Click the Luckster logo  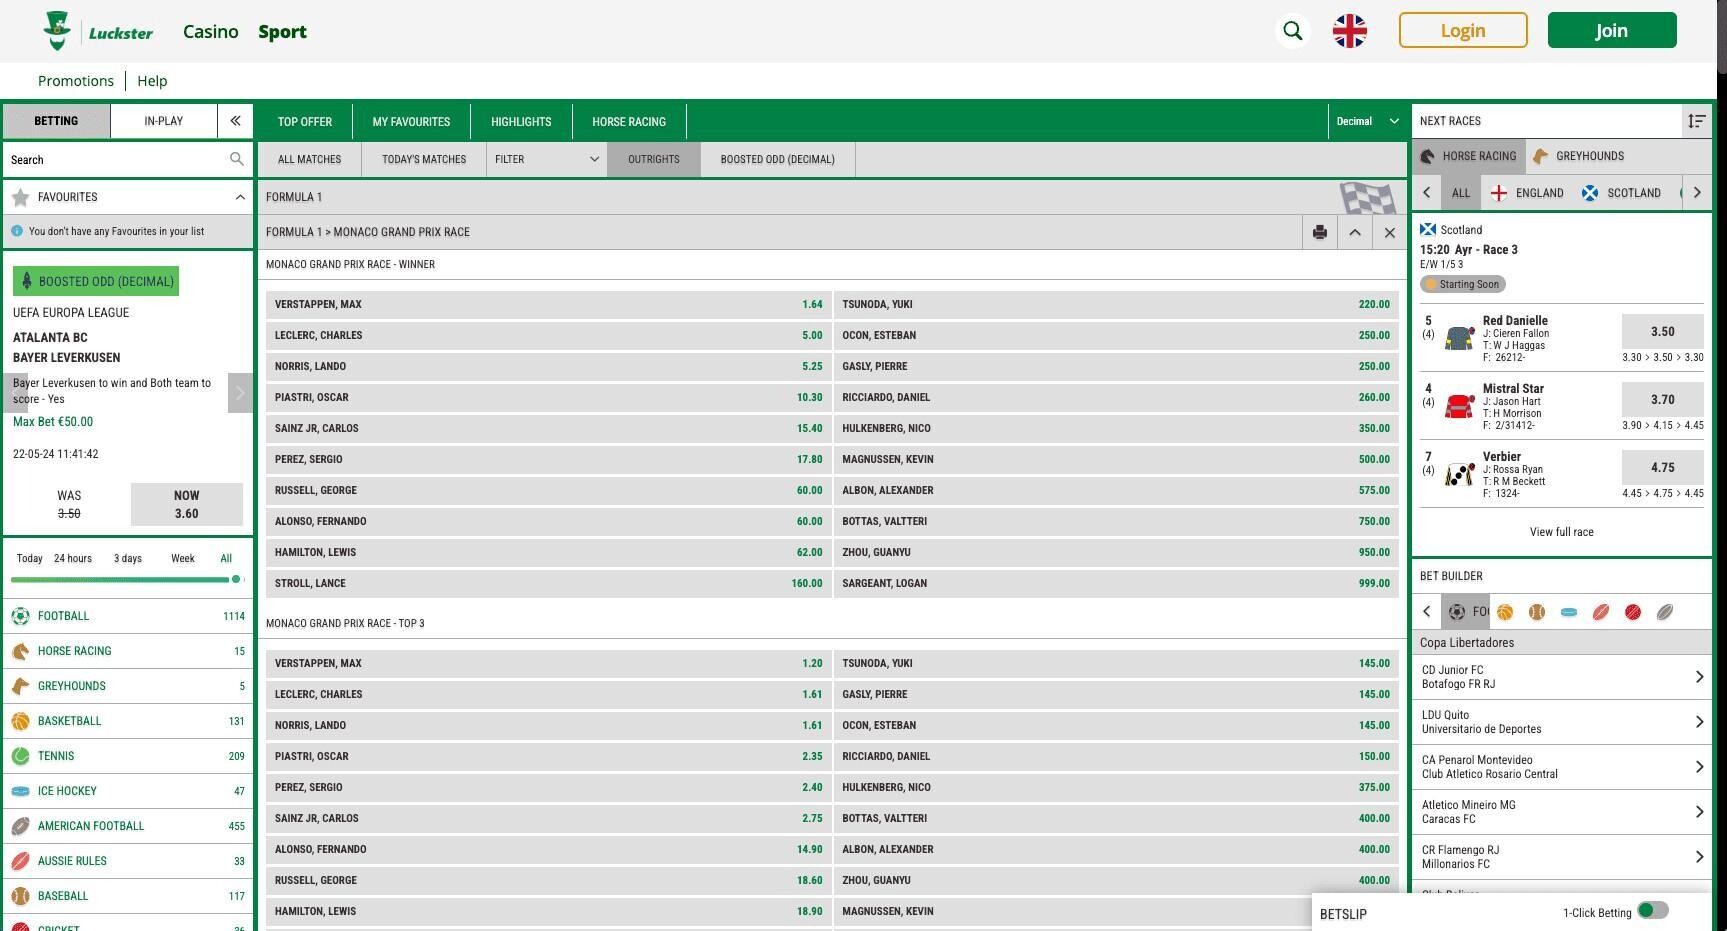coord(98,31)
